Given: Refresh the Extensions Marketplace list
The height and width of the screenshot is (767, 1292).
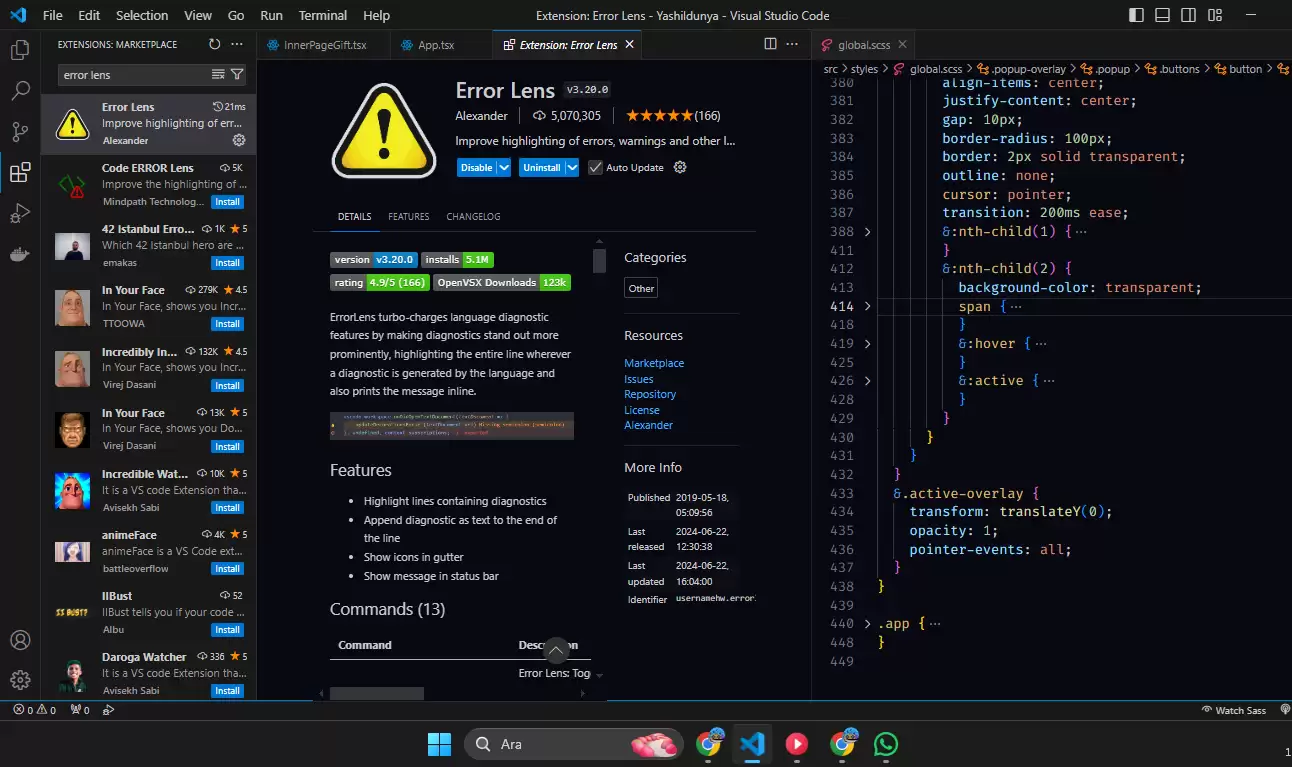Looking at the screenshot, I should click(x=214, y=44).
